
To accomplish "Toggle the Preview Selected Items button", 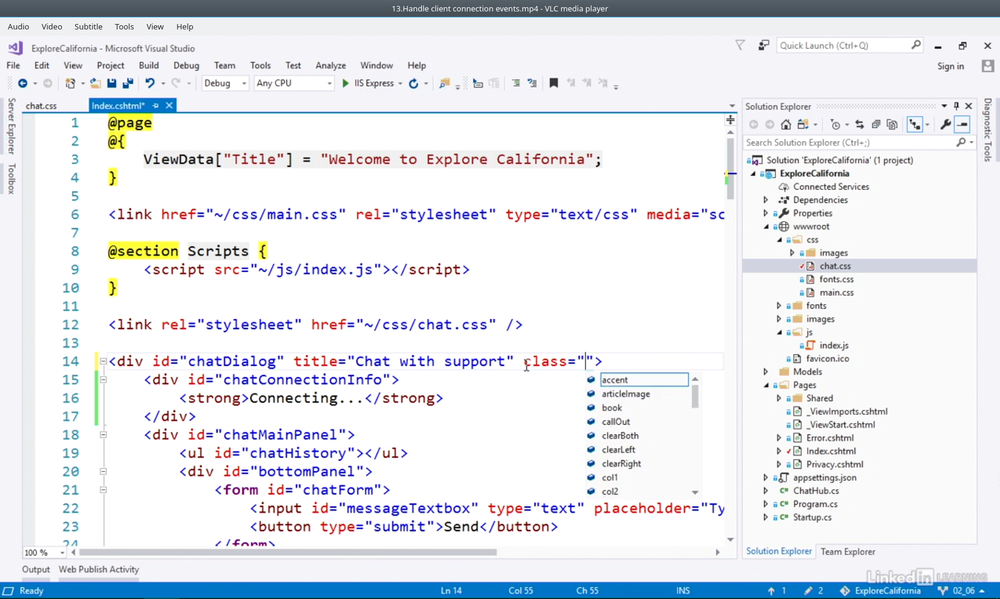I will [x=962, y=124].
